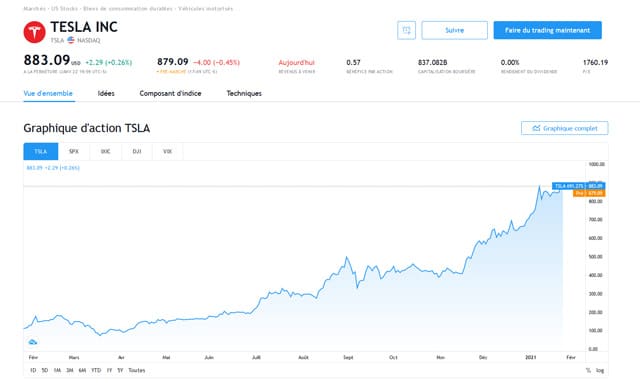Click the 2021 label on time axis
Image resolution: width=640 pixels, height=383 pixels.
click(x=530, y=357)
